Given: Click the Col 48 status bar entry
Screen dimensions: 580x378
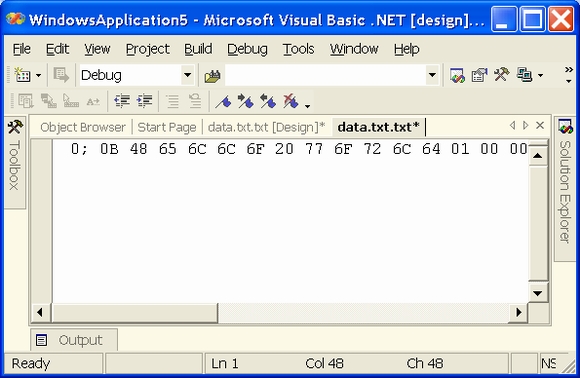Looking at the screenshot, I should [324, 364].
